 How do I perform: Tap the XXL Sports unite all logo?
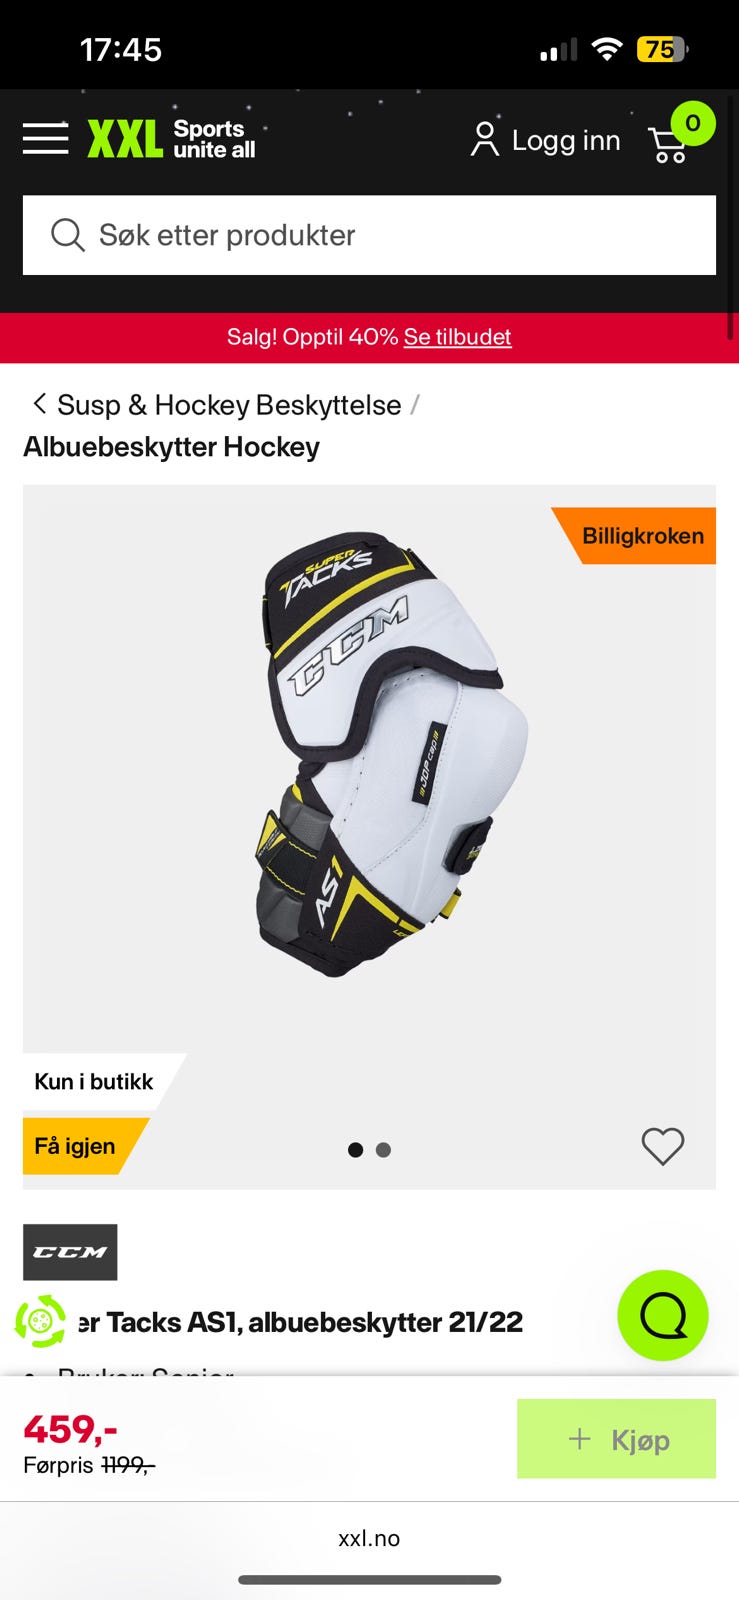click(x=171, y=139)
